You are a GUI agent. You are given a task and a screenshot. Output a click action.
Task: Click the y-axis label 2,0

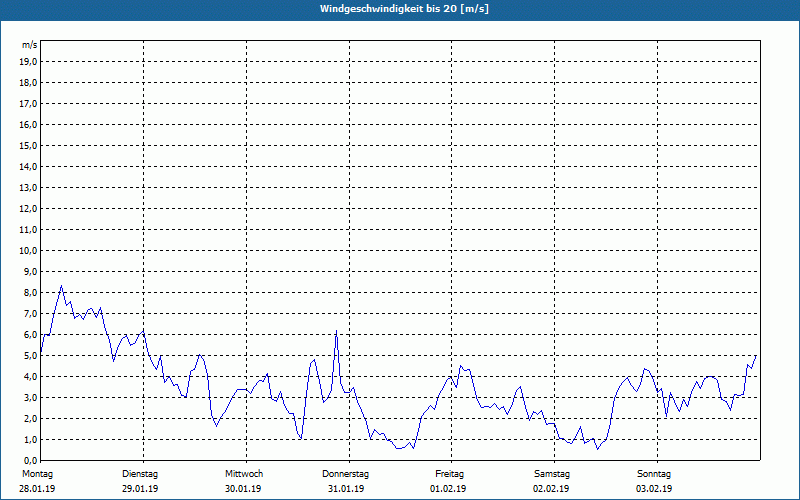(x=30, y=418)
